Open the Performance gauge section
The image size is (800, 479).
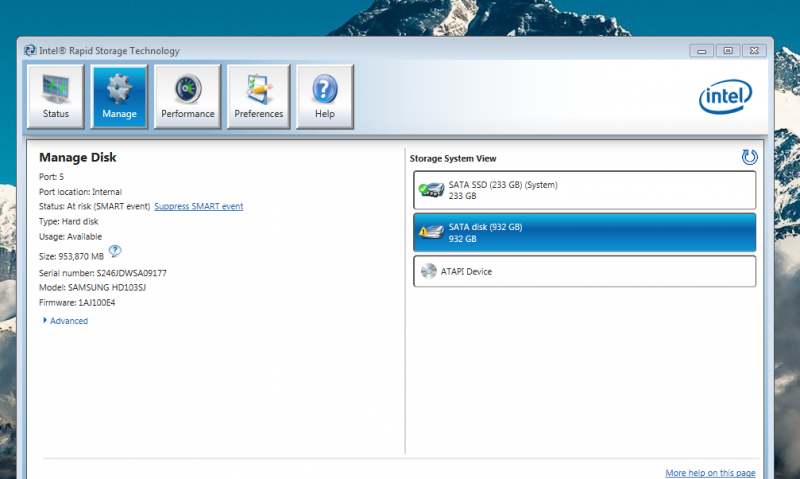[188, 97]
